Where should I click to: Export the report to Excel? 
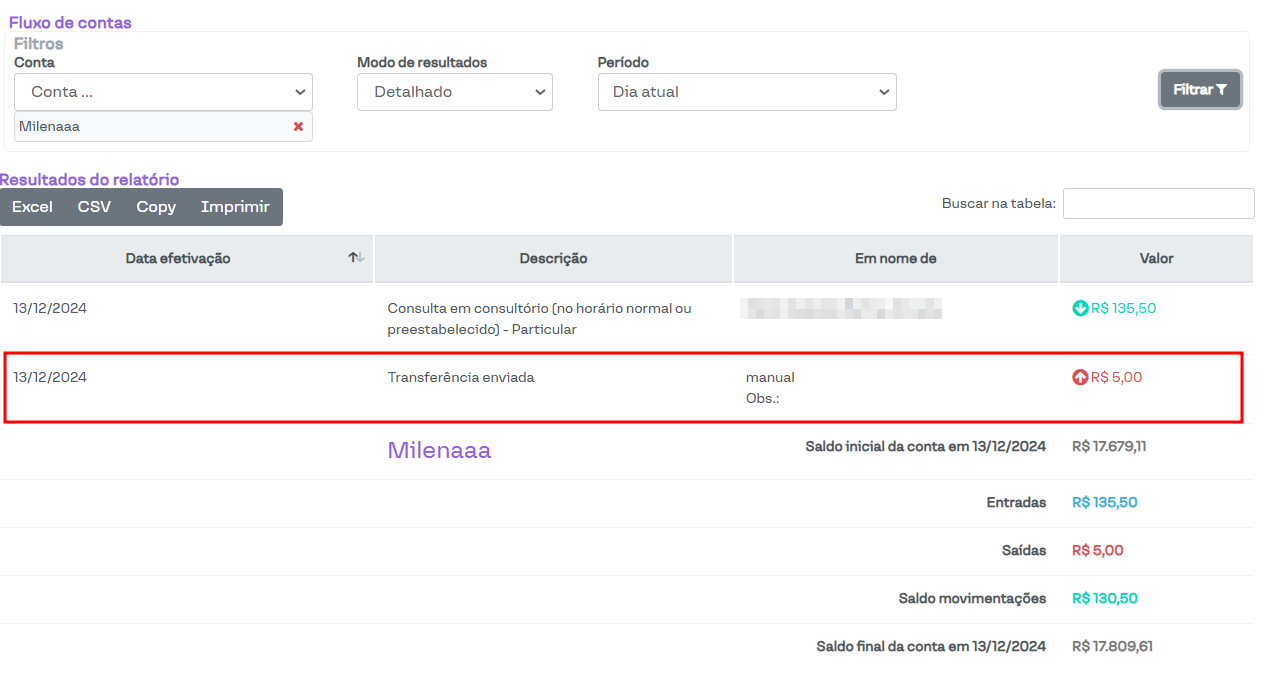[32, 207]
